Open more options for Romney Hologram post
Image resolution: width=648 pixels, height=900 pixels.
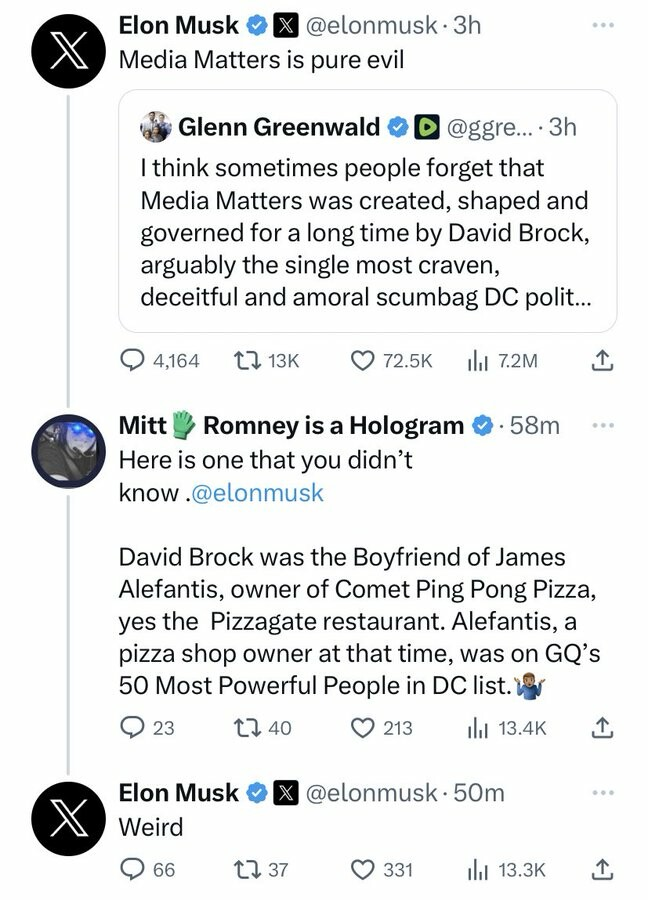click(x=600, y=425)
